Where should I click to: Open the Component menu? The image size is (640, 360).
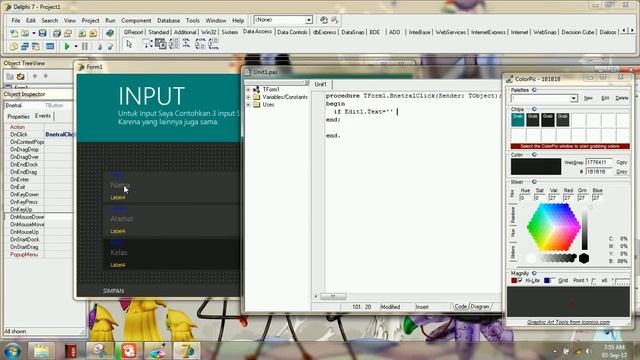coord(136,20)
